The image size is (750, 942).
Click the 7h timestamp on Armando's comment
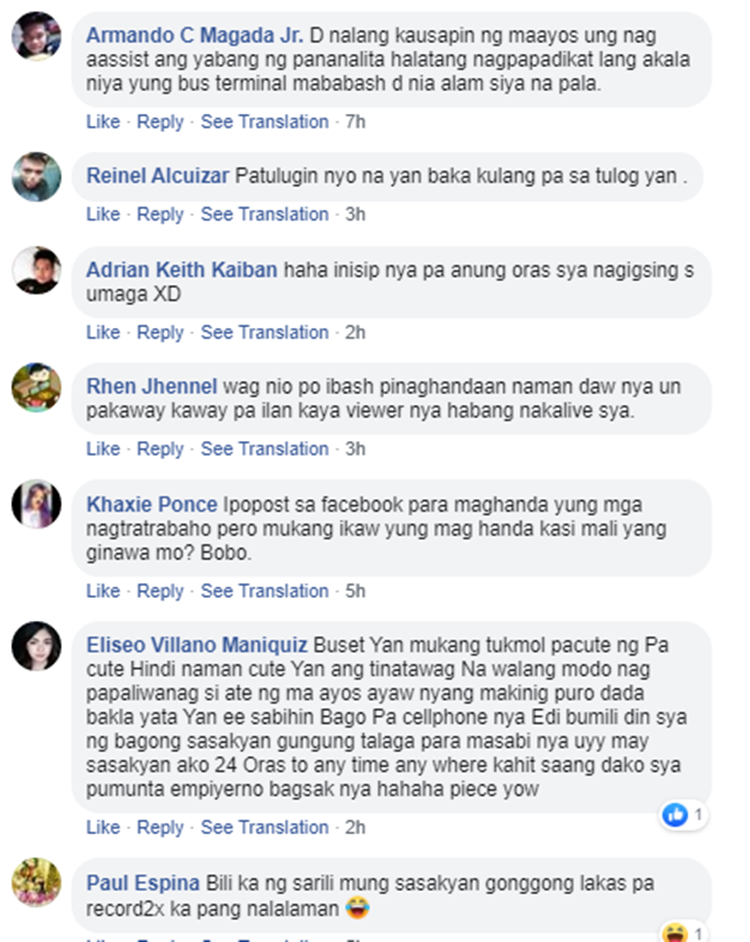click(x=355, y=121)
